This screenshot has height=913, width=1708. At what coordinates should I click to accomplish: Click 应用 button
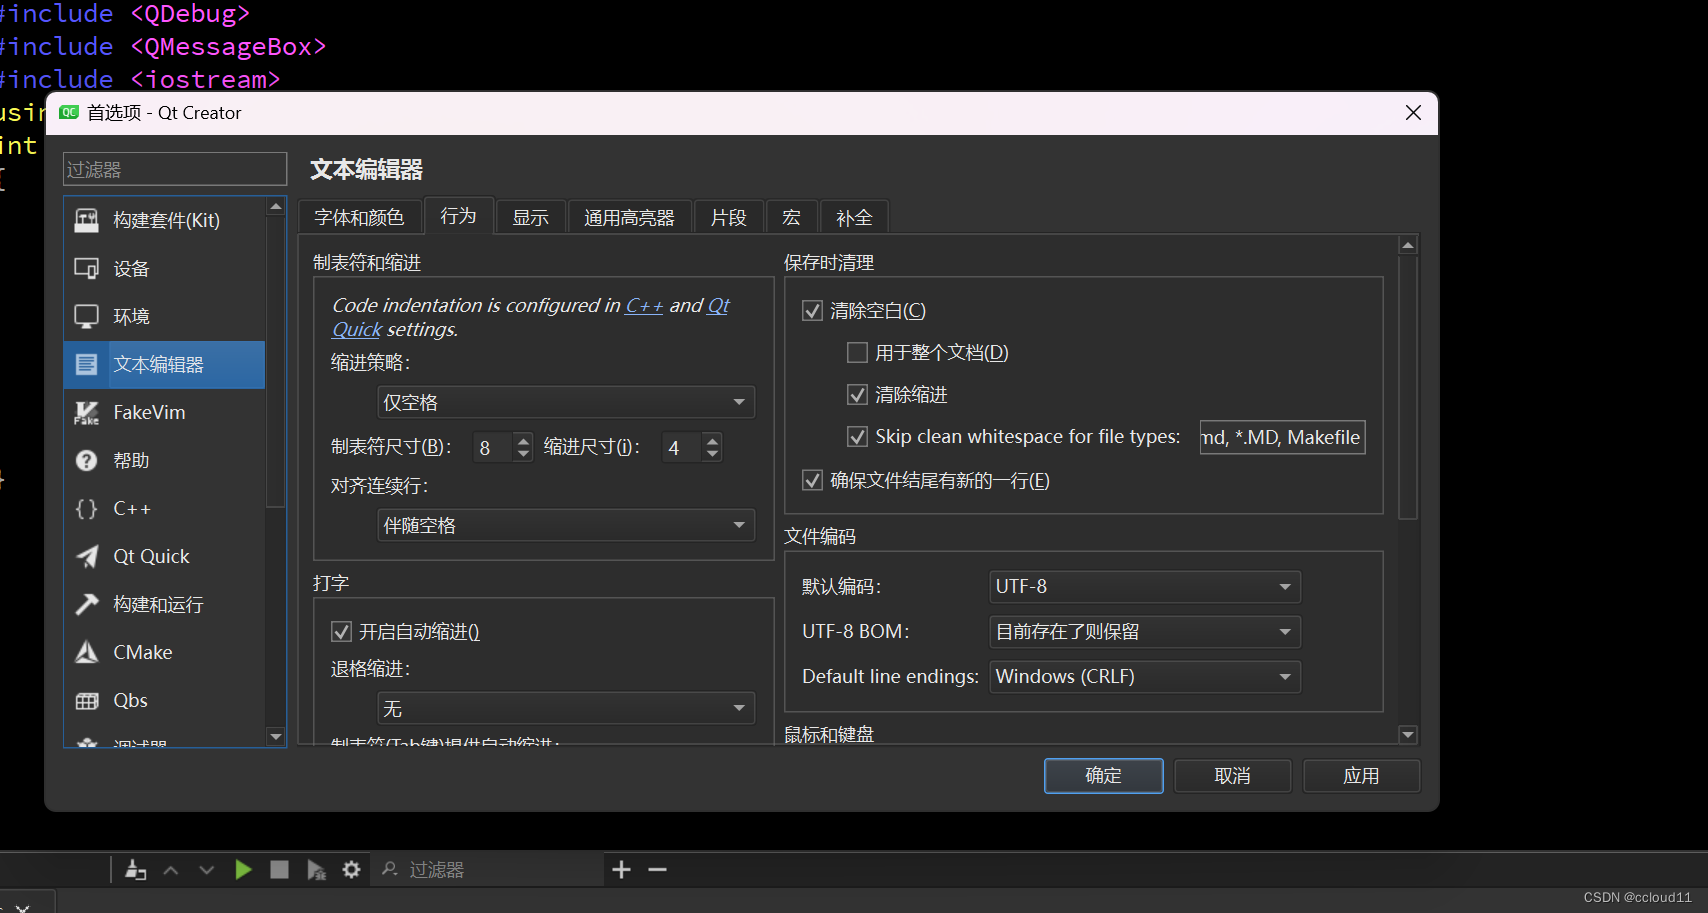pos(1362,776)
